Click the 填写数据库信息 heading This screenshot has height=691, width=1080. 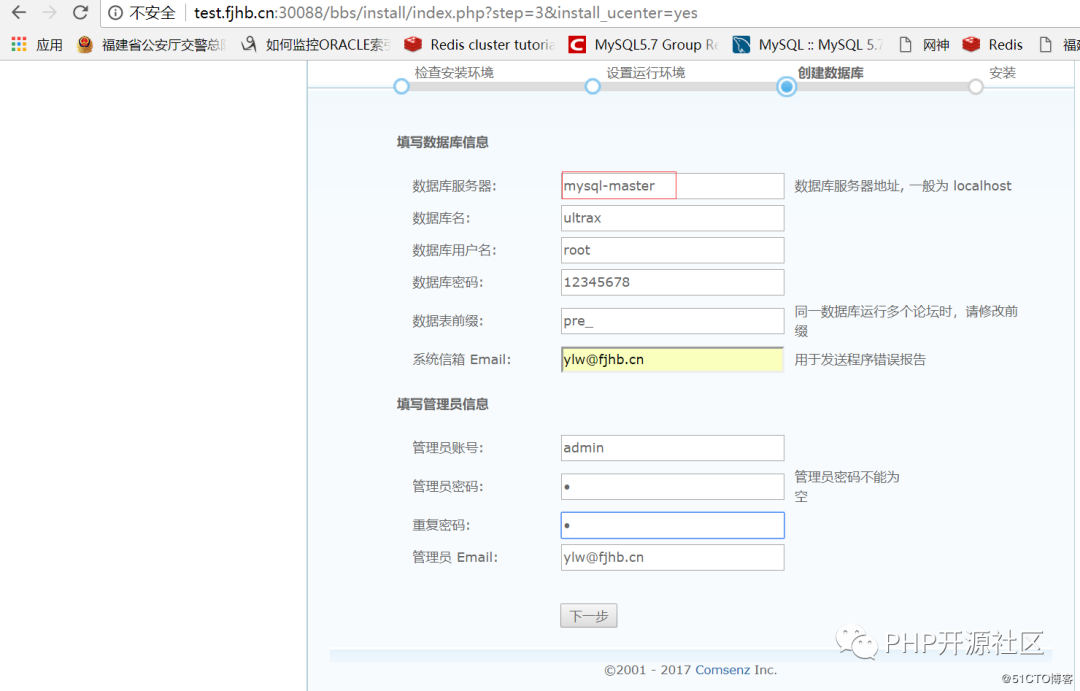coord(442,143)
